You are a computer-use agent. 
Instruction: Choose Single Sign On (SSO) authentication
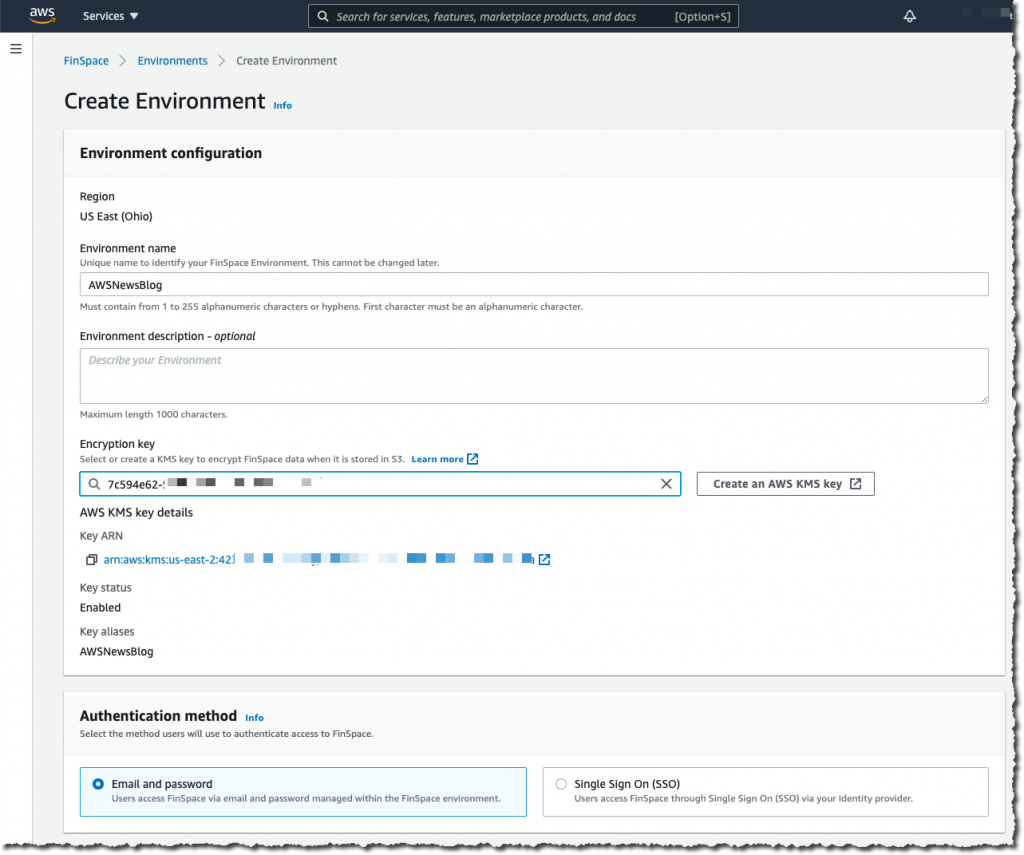[x=561, y=784]
